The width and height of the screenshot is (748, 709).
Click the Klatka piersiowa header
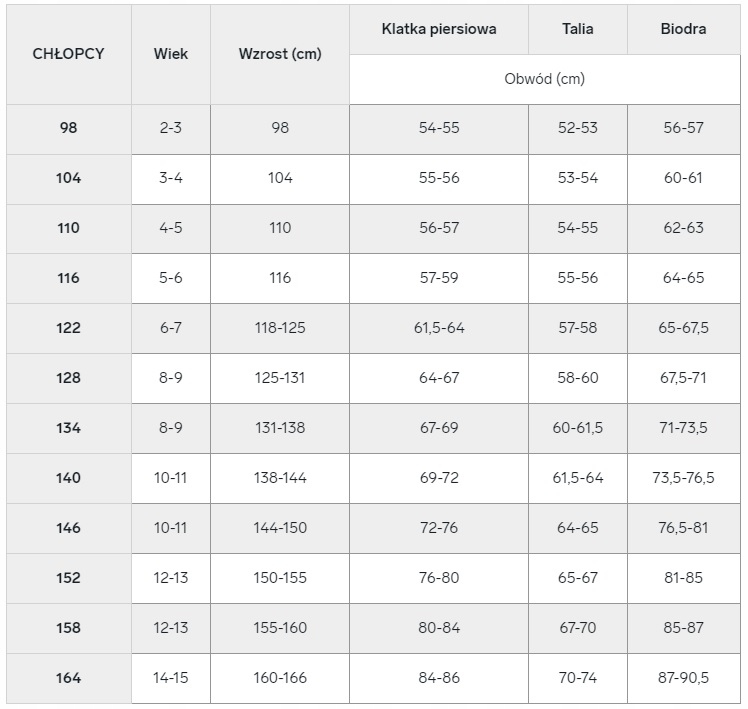point(439,29)
